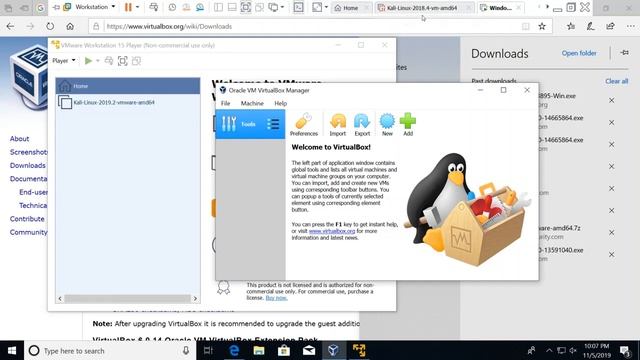Remove the 13591040.exe download entry
Image resolution: width=640 pixels, height=360 pixels.
[x=611, y=254]
